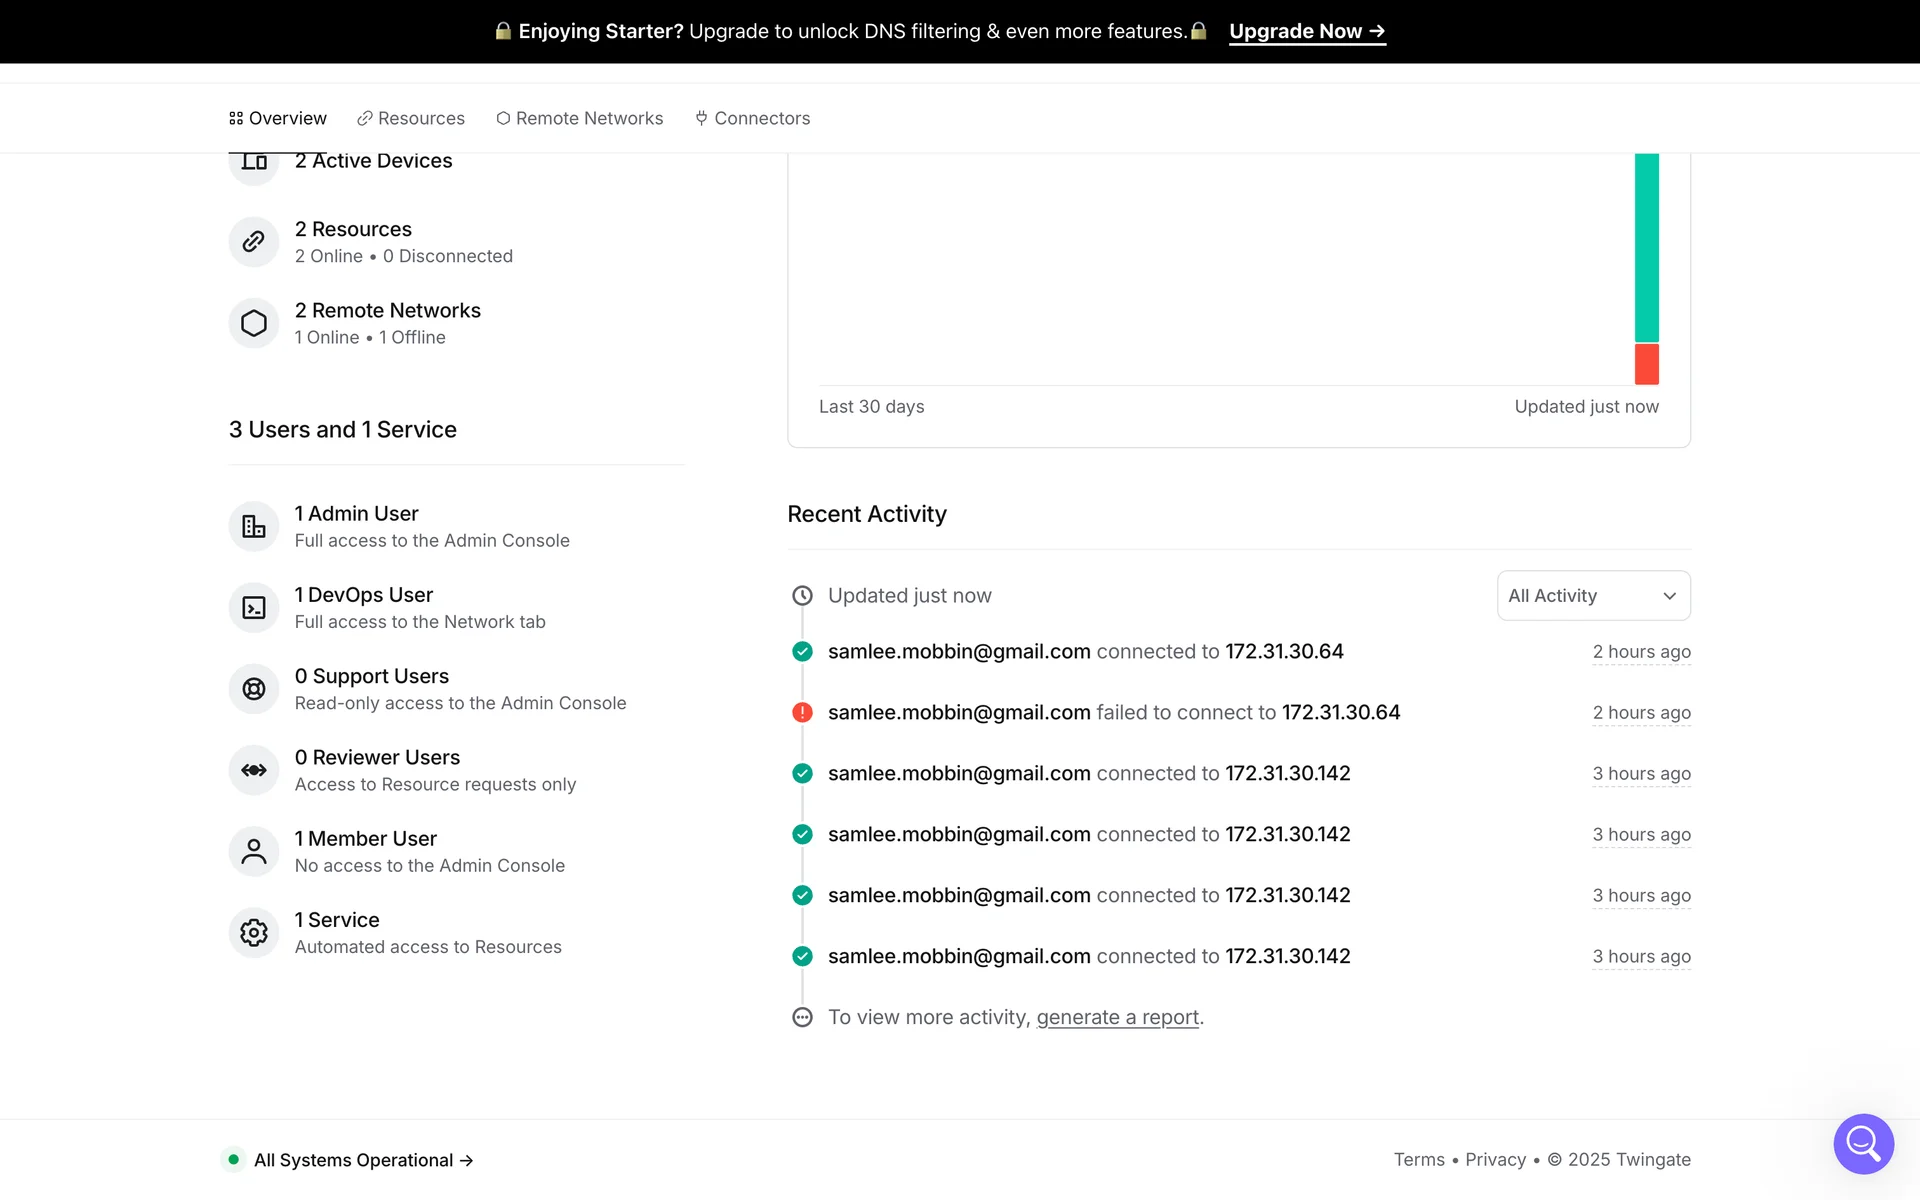Image resolution: width=1920 pixels, height=1200 pixels.
Task: Click the Service gear icon
Action: pyautogui.click(x=254, y=932)
